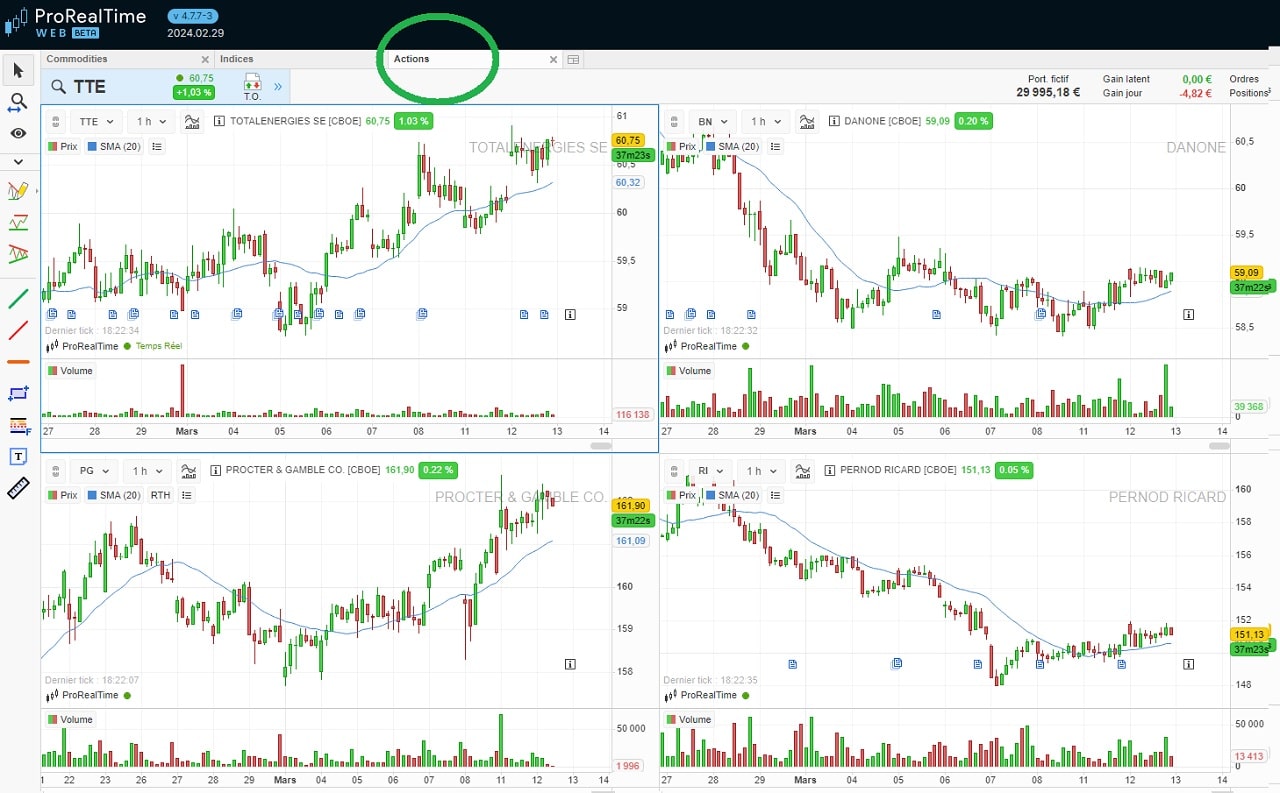
Task: Switch to the Commodities tab
Action: point(77,59)
